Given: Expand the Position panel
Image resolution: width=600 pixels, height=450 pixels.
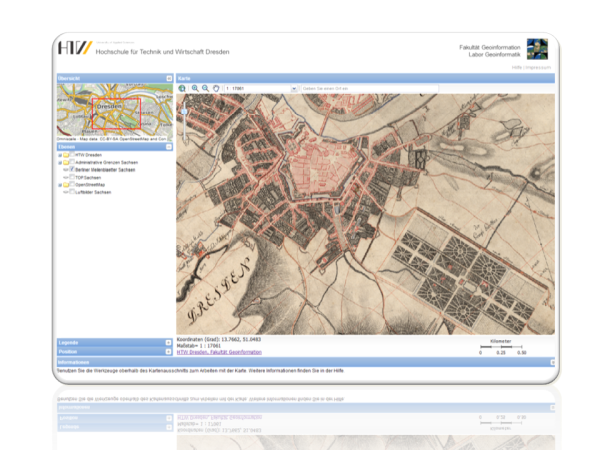Looking at the screenshot, I should tap(168, 352).
